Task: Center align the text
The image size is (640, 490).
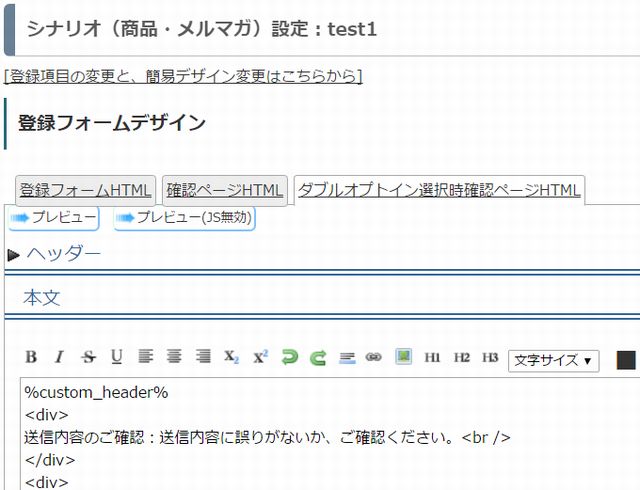Action: (x=174, y=356)
